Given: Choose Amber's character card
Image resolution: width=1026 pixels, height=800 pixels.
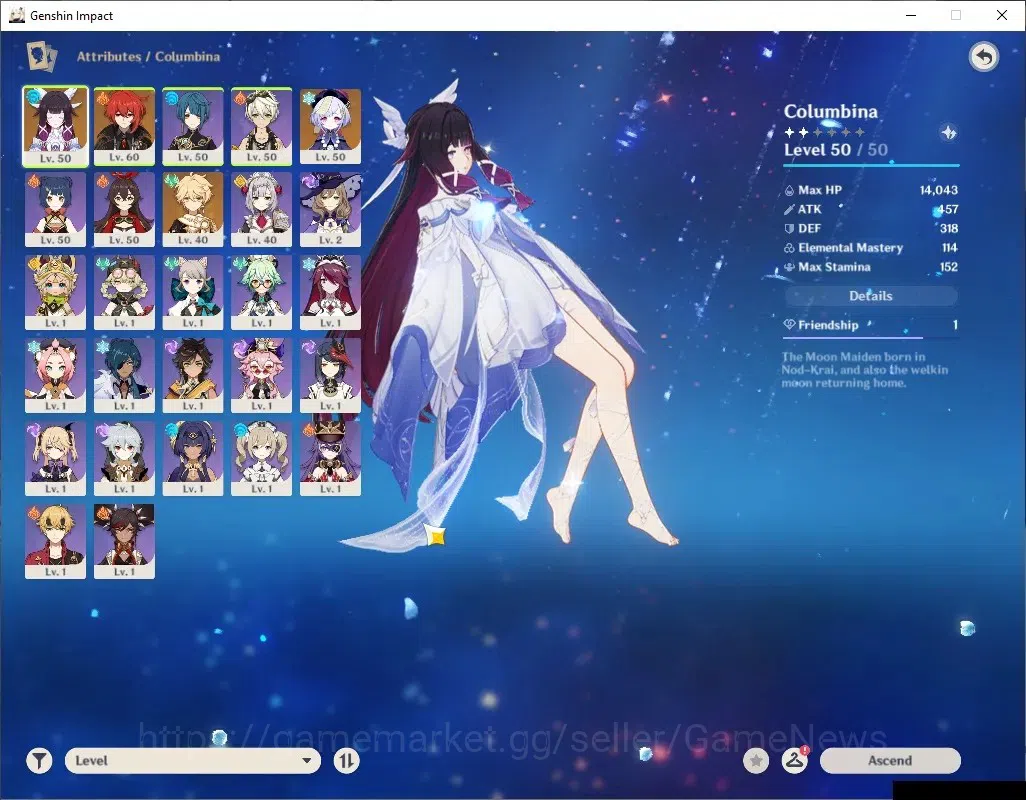Looking at the screenshot, I should 124,209.
